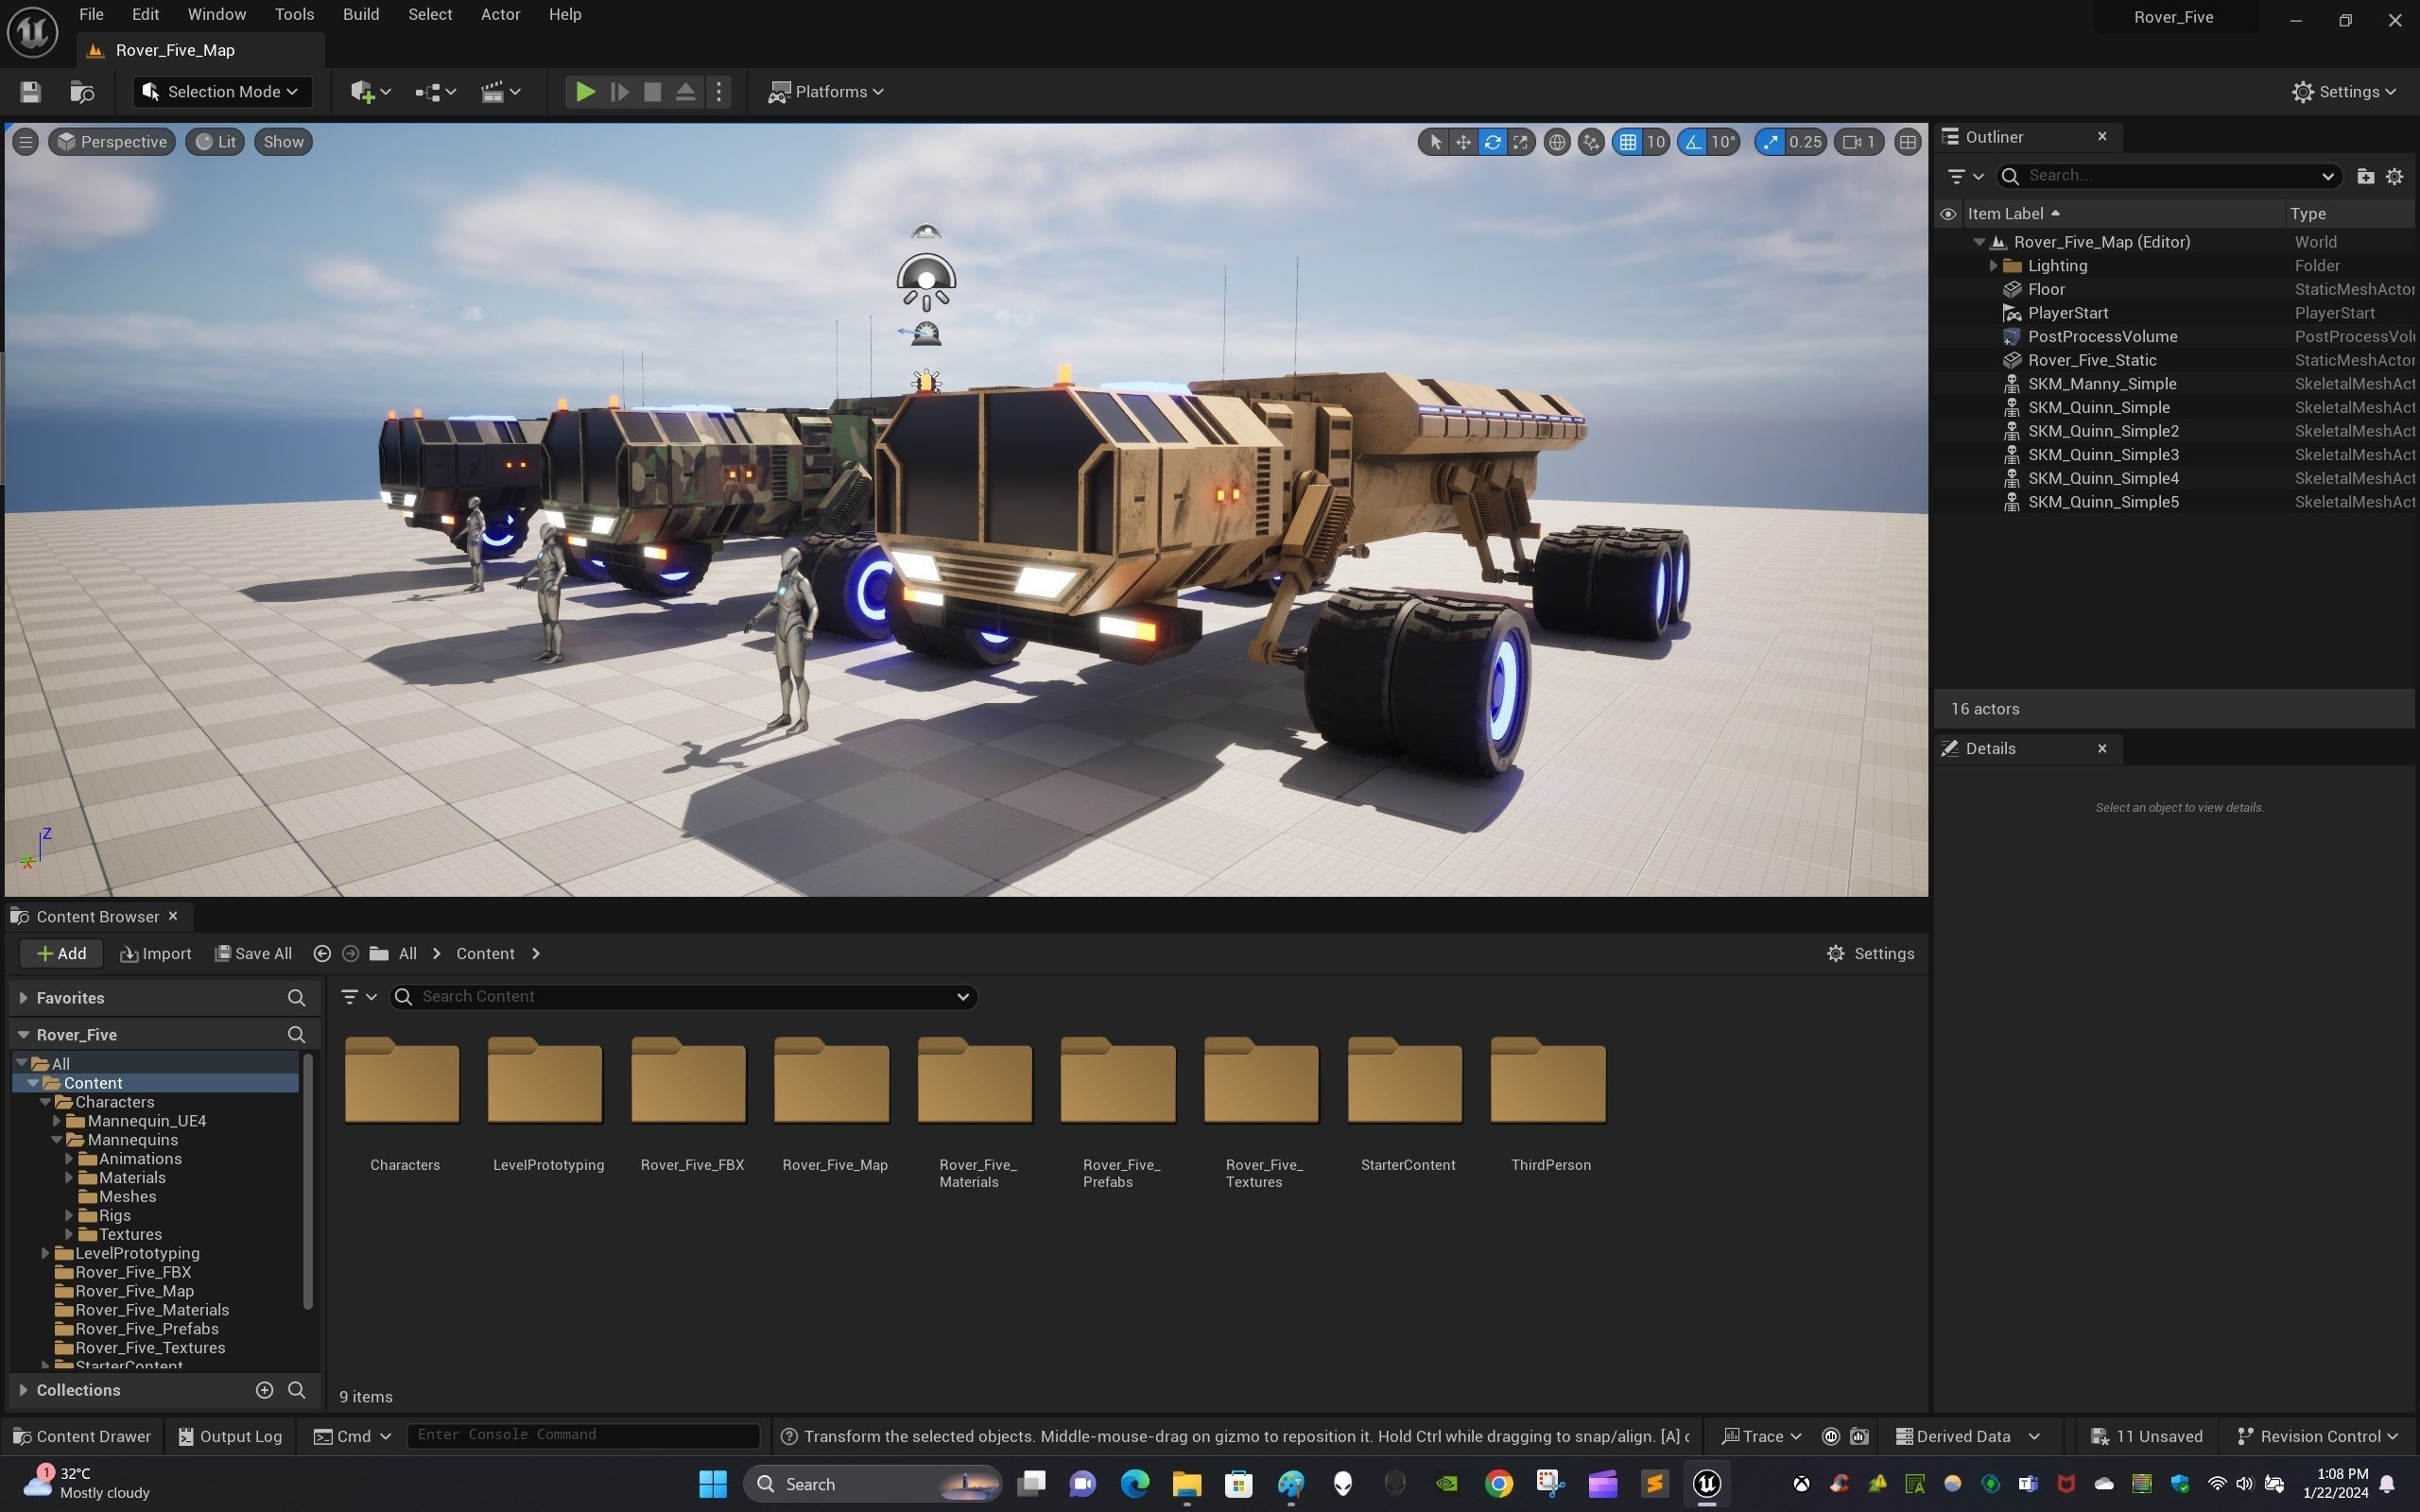The width and height of the screenshot is (2420, 1512).
Task: Open Outliner settings gear
Action: (x=2395, y=176)
